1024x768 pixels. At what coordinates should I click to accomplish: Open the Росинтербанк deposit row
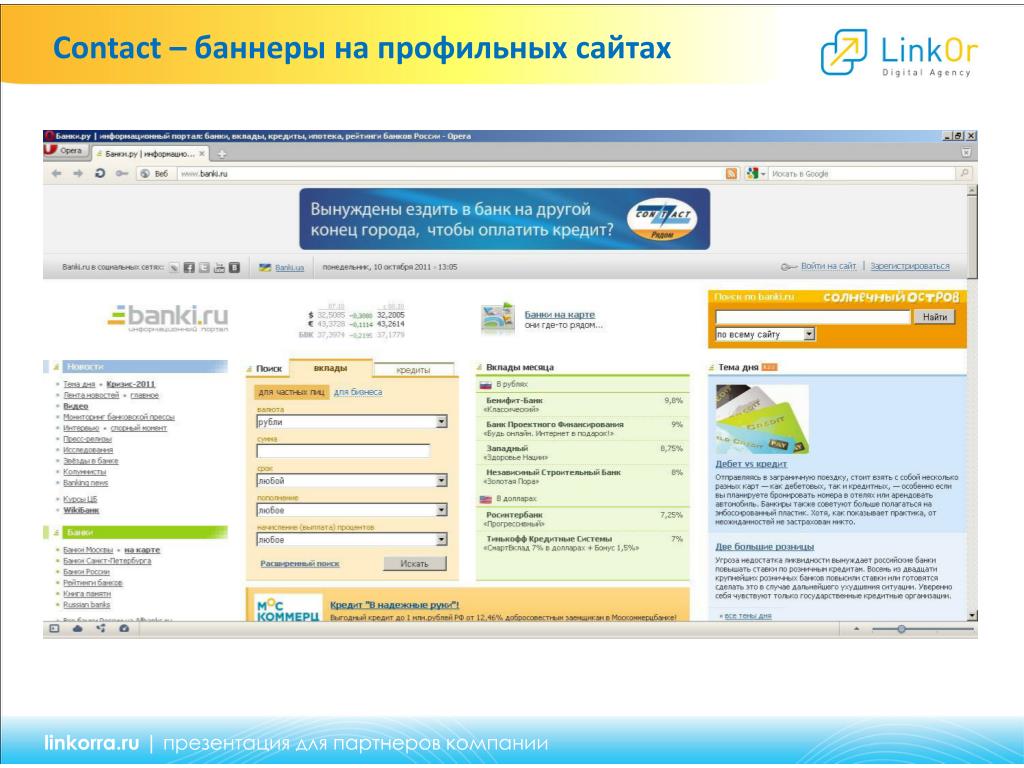click(583, 519)
